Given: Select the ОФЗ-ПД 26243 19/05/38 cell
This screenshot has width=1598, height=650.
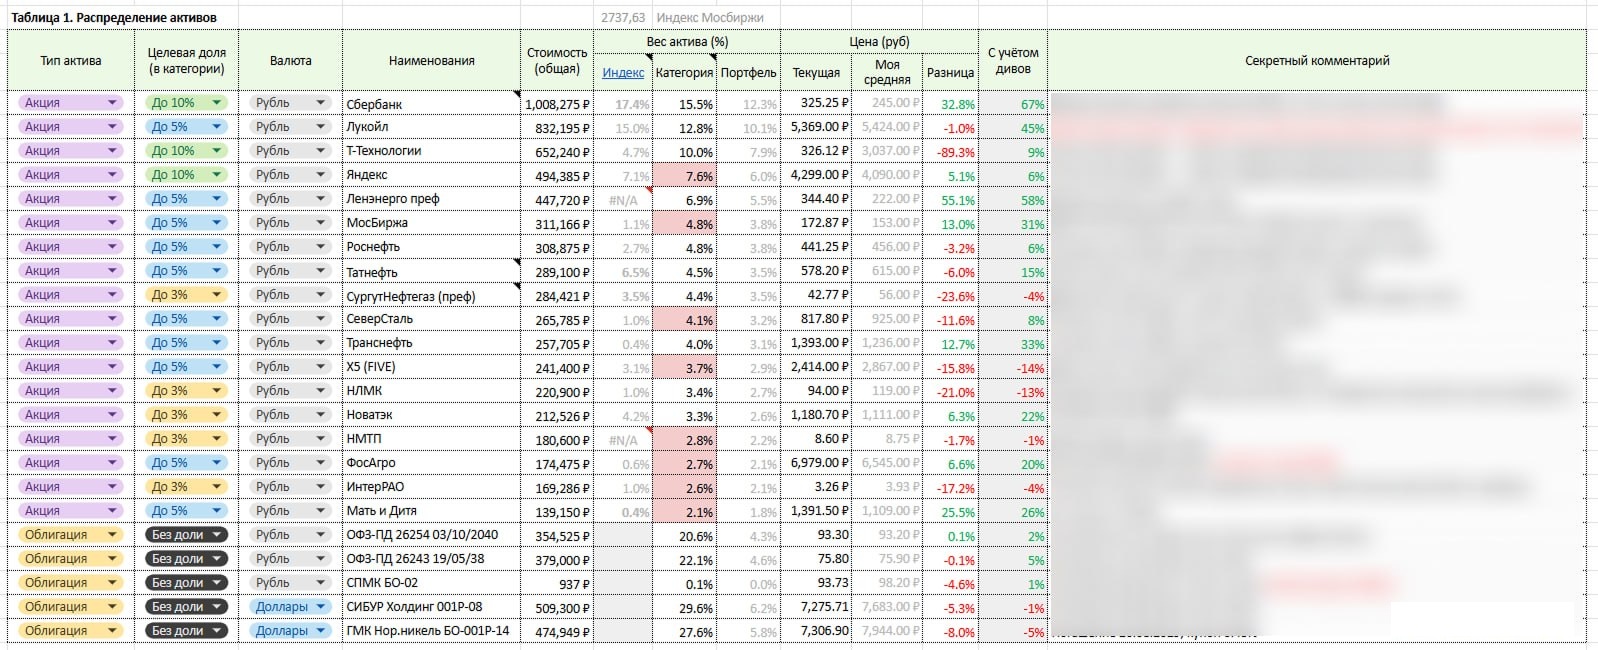Looking at the screenshot, I should [x=432, y=559].
